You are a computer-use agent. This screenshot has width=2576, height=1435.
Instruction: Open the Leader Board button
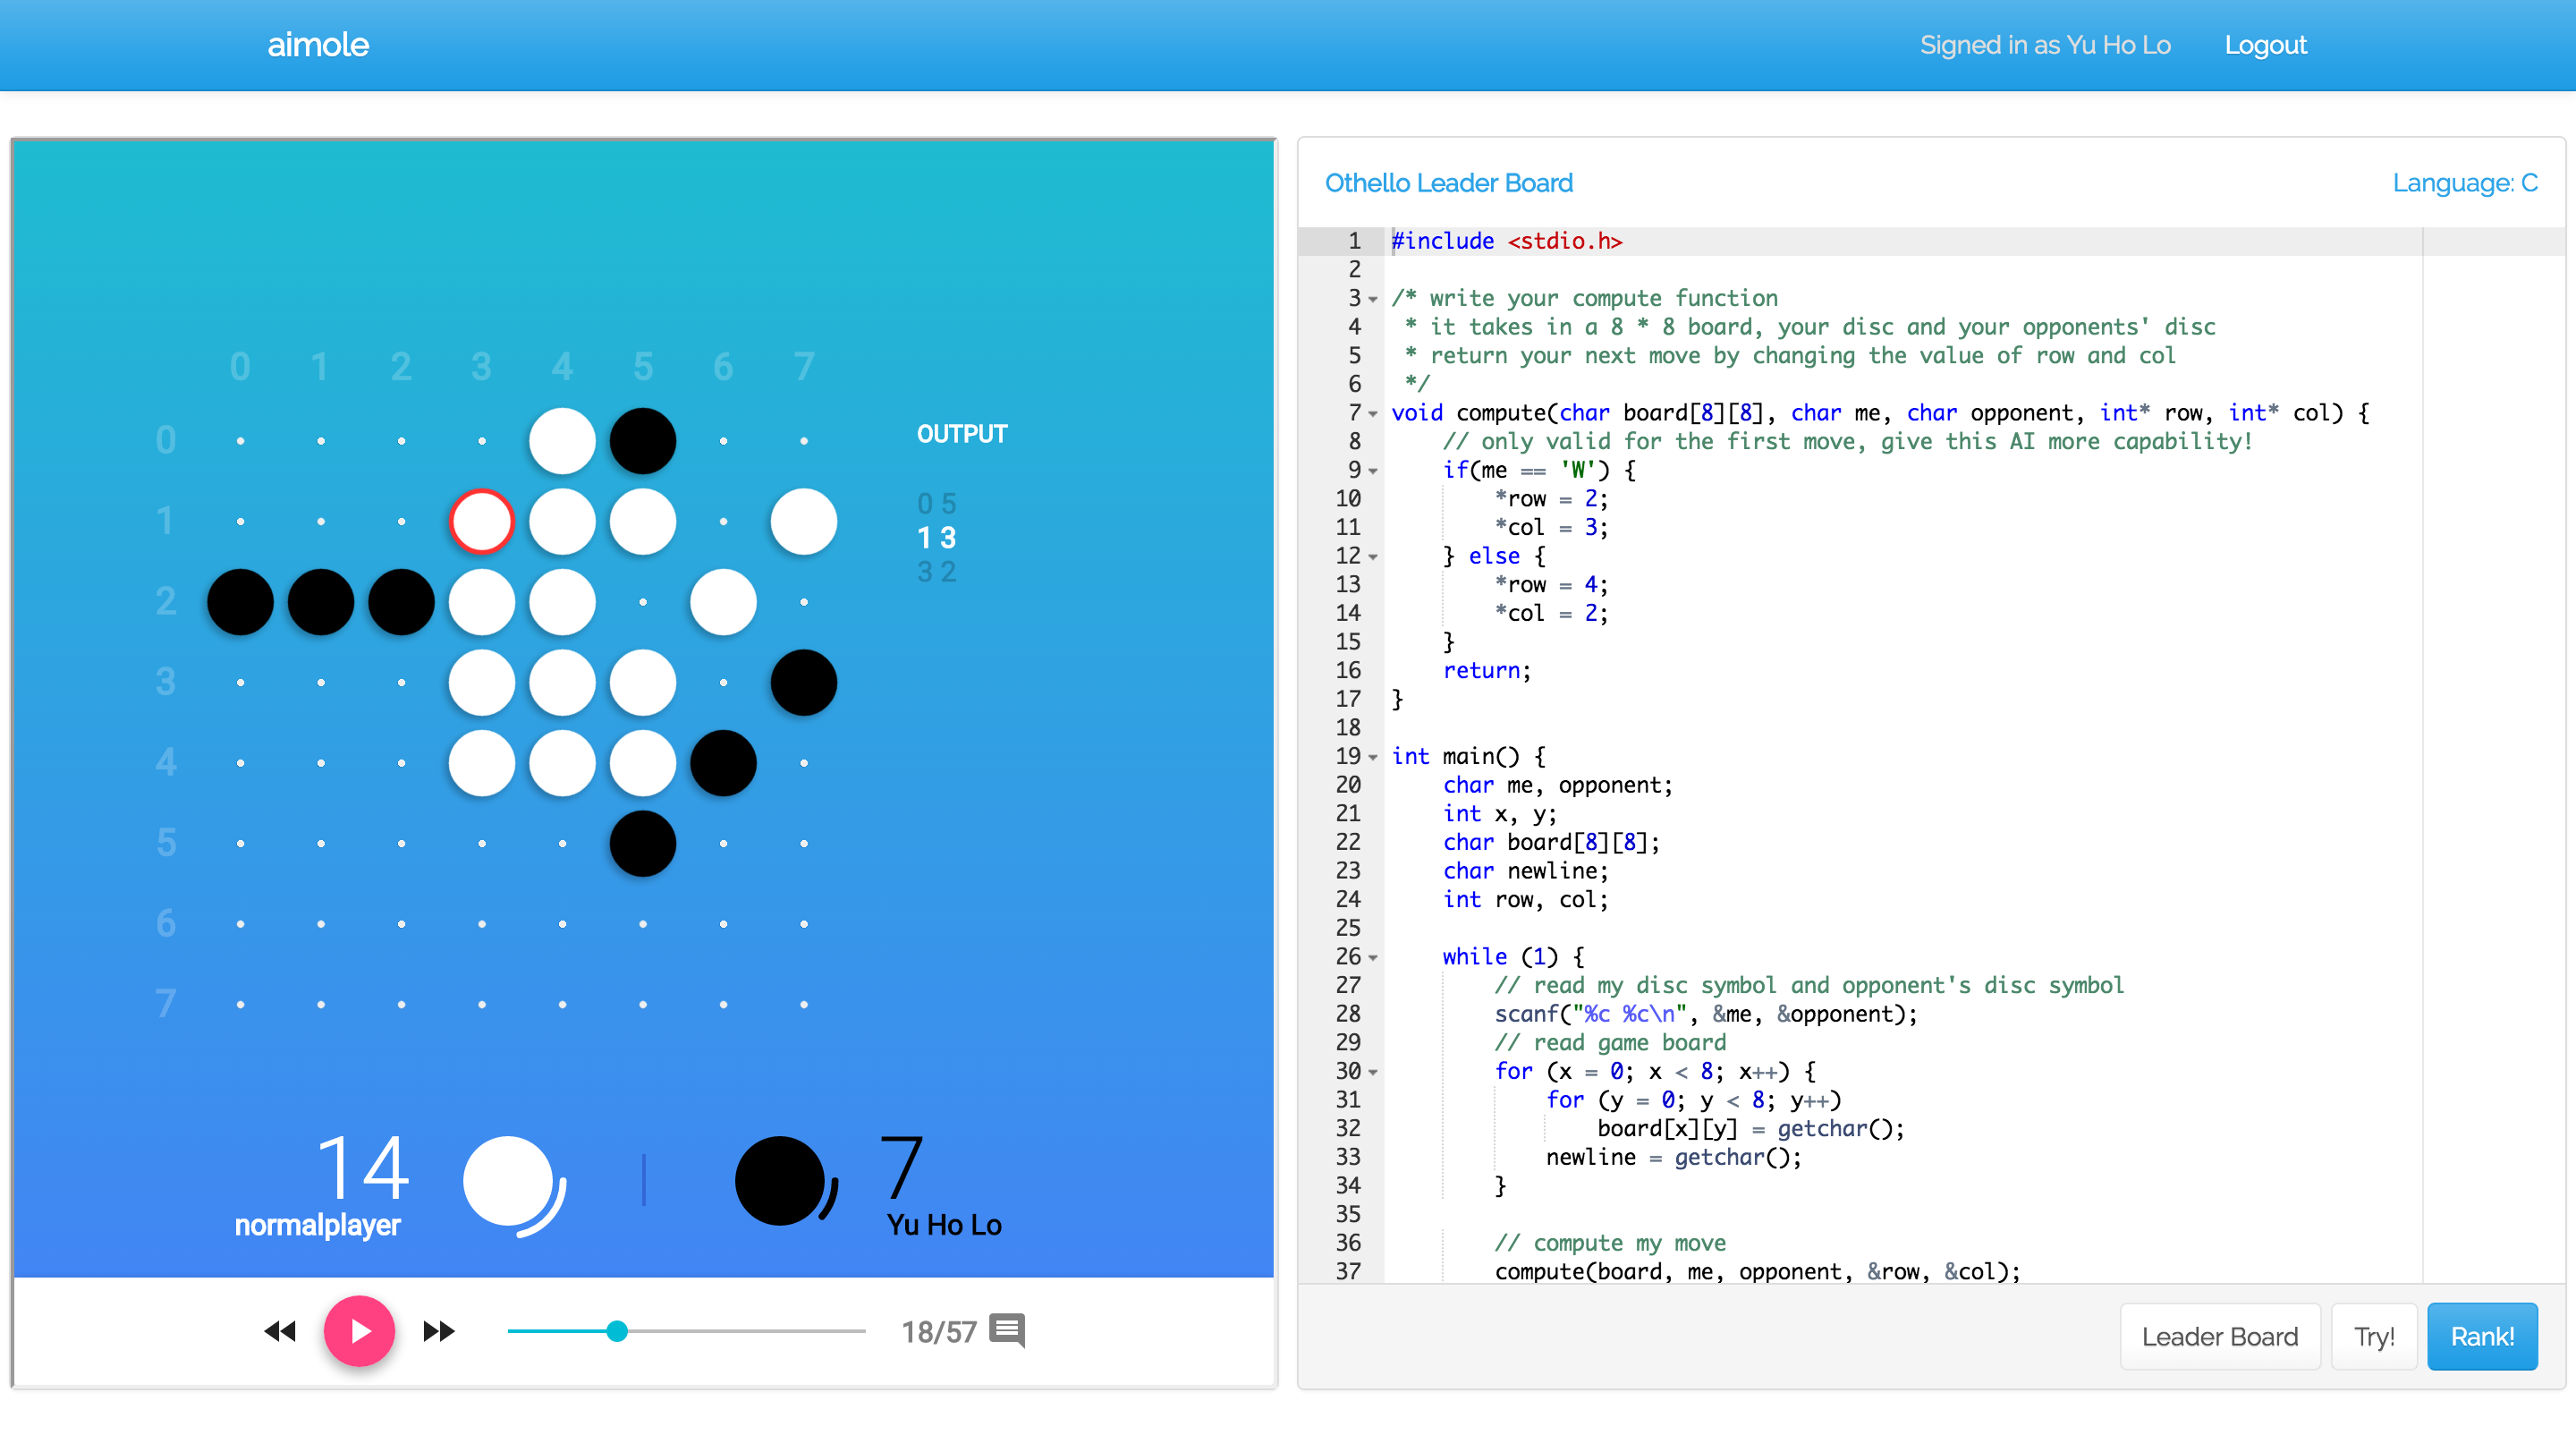pos(2219,1336)
